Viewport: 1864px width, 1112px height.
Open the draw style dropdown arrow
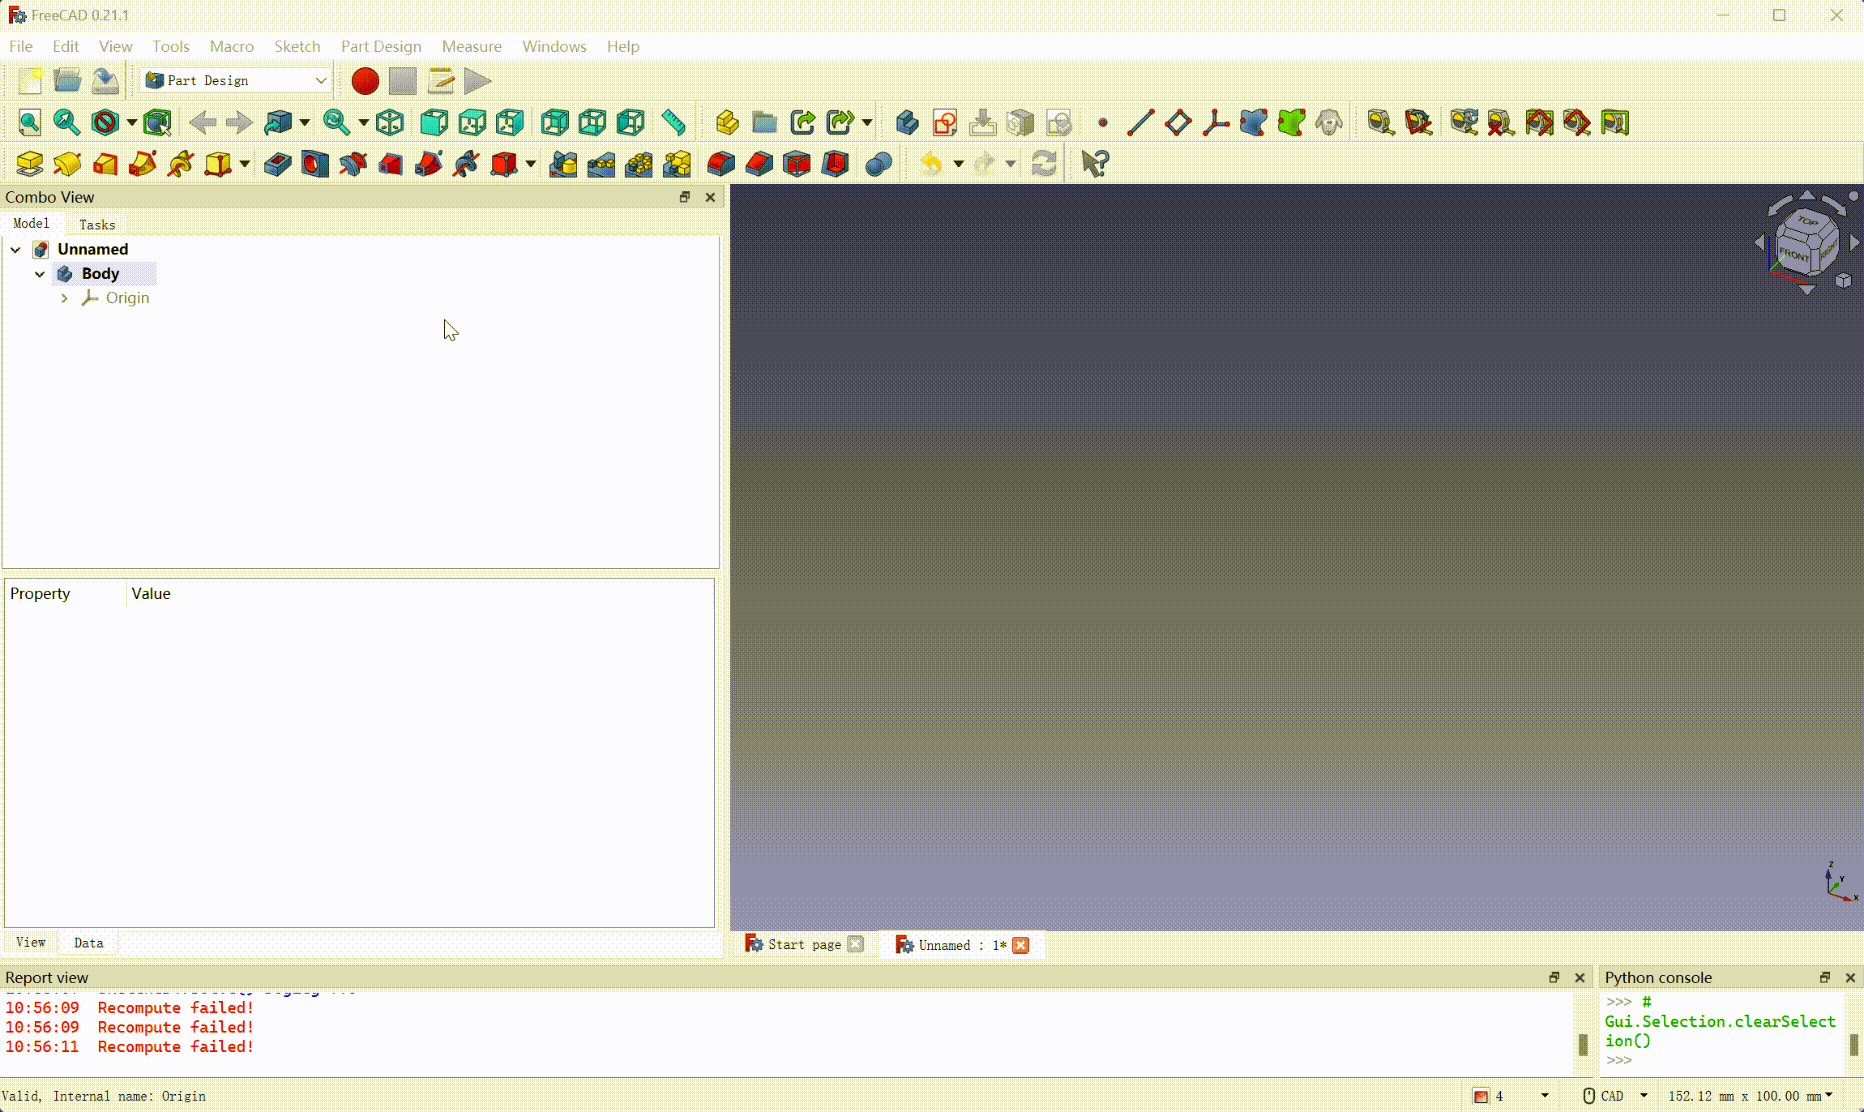(x=131, y=123)
